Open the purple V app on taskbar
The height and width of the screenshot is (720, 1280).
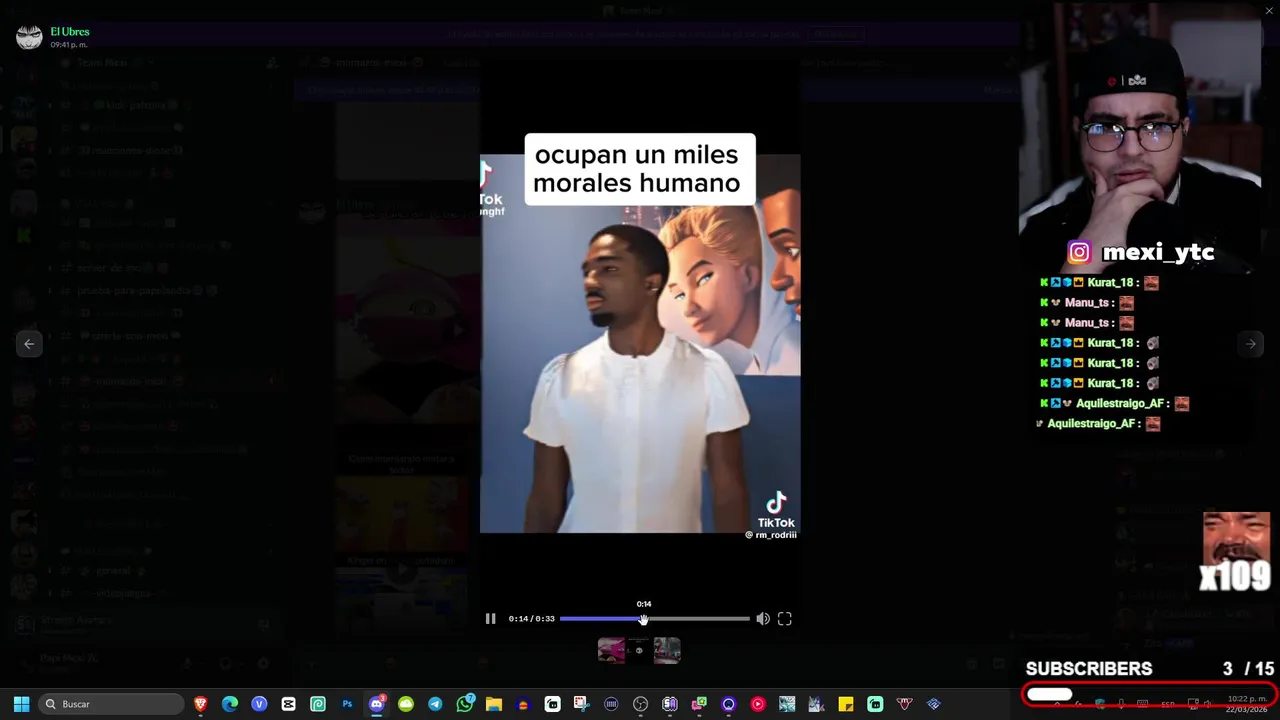(259, 704)
